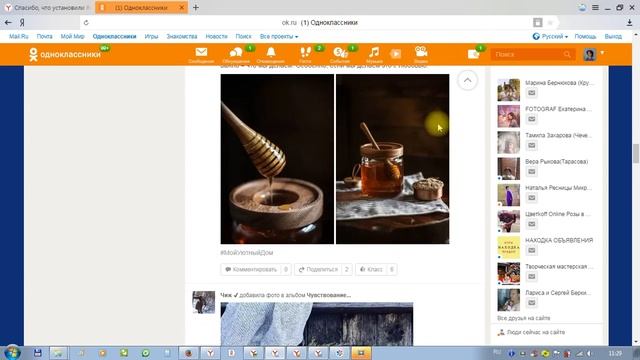This screenshot has height=360, width=640.
Task: Open a new browser tab with plus
Action: coord(196,7)
